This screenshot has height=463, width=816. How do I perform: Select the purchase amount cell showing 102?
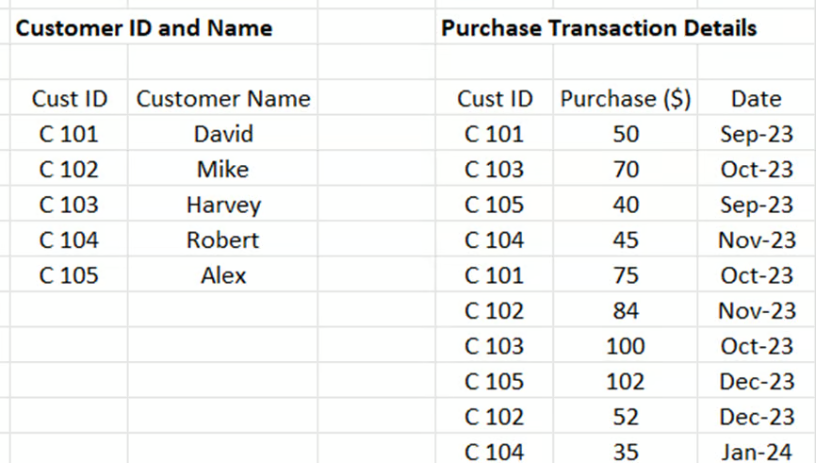pos(626,382)
